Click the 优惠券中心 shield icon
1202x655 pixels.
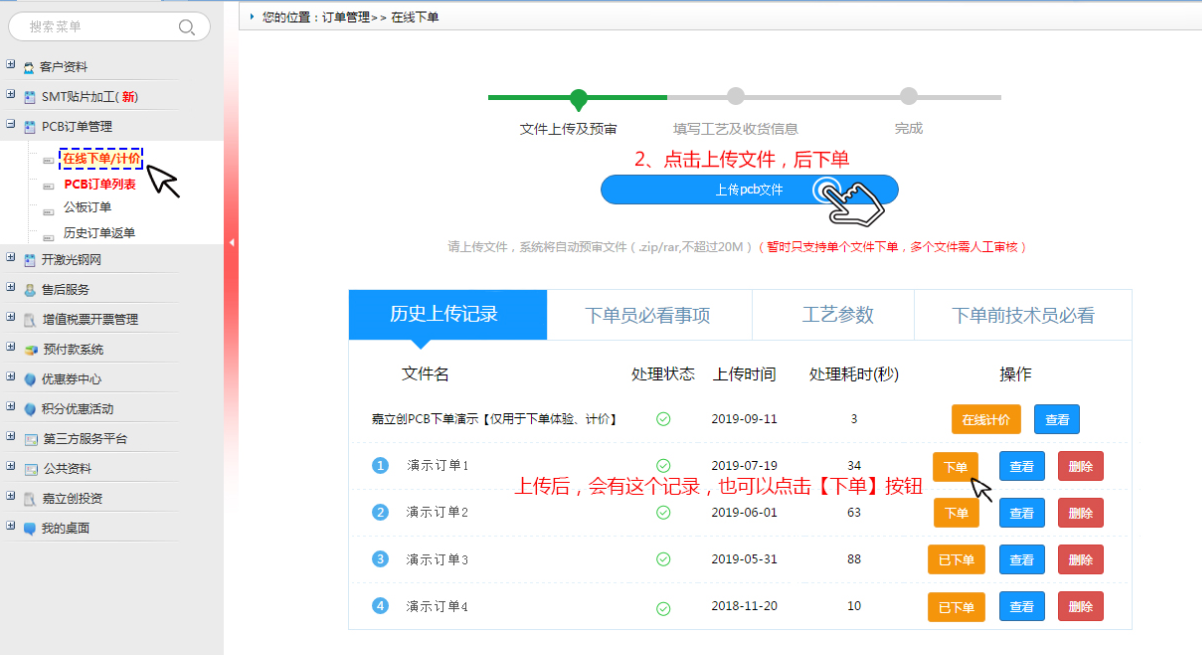pos(29,380)
